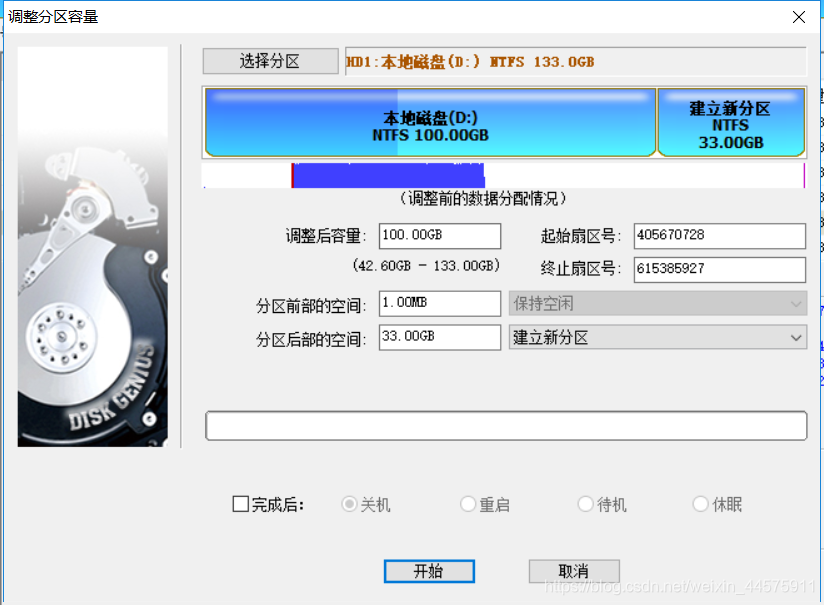
Task: Edit the 分区前部的空间 value
Action: pyautogui.click(x=439, y=303)
